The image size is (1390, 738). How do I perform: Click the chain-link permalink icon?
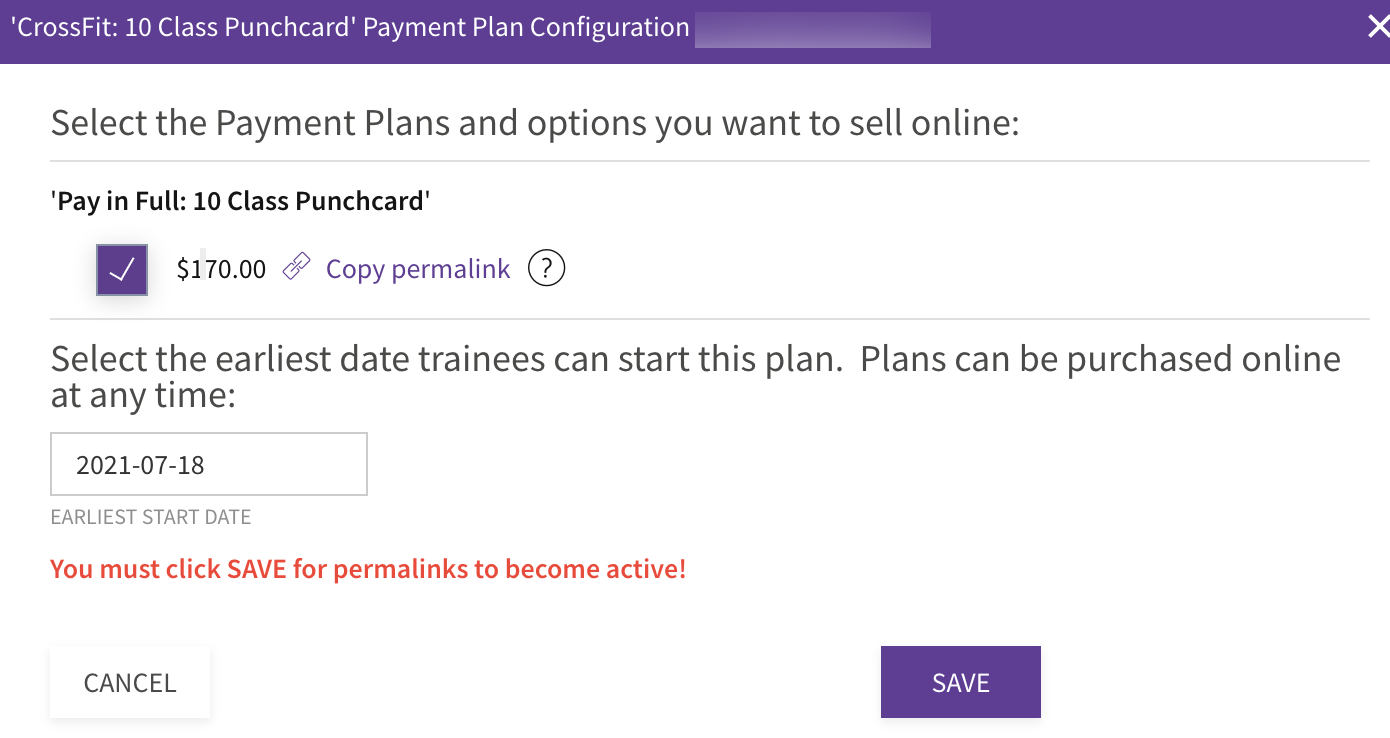(296, 267)
